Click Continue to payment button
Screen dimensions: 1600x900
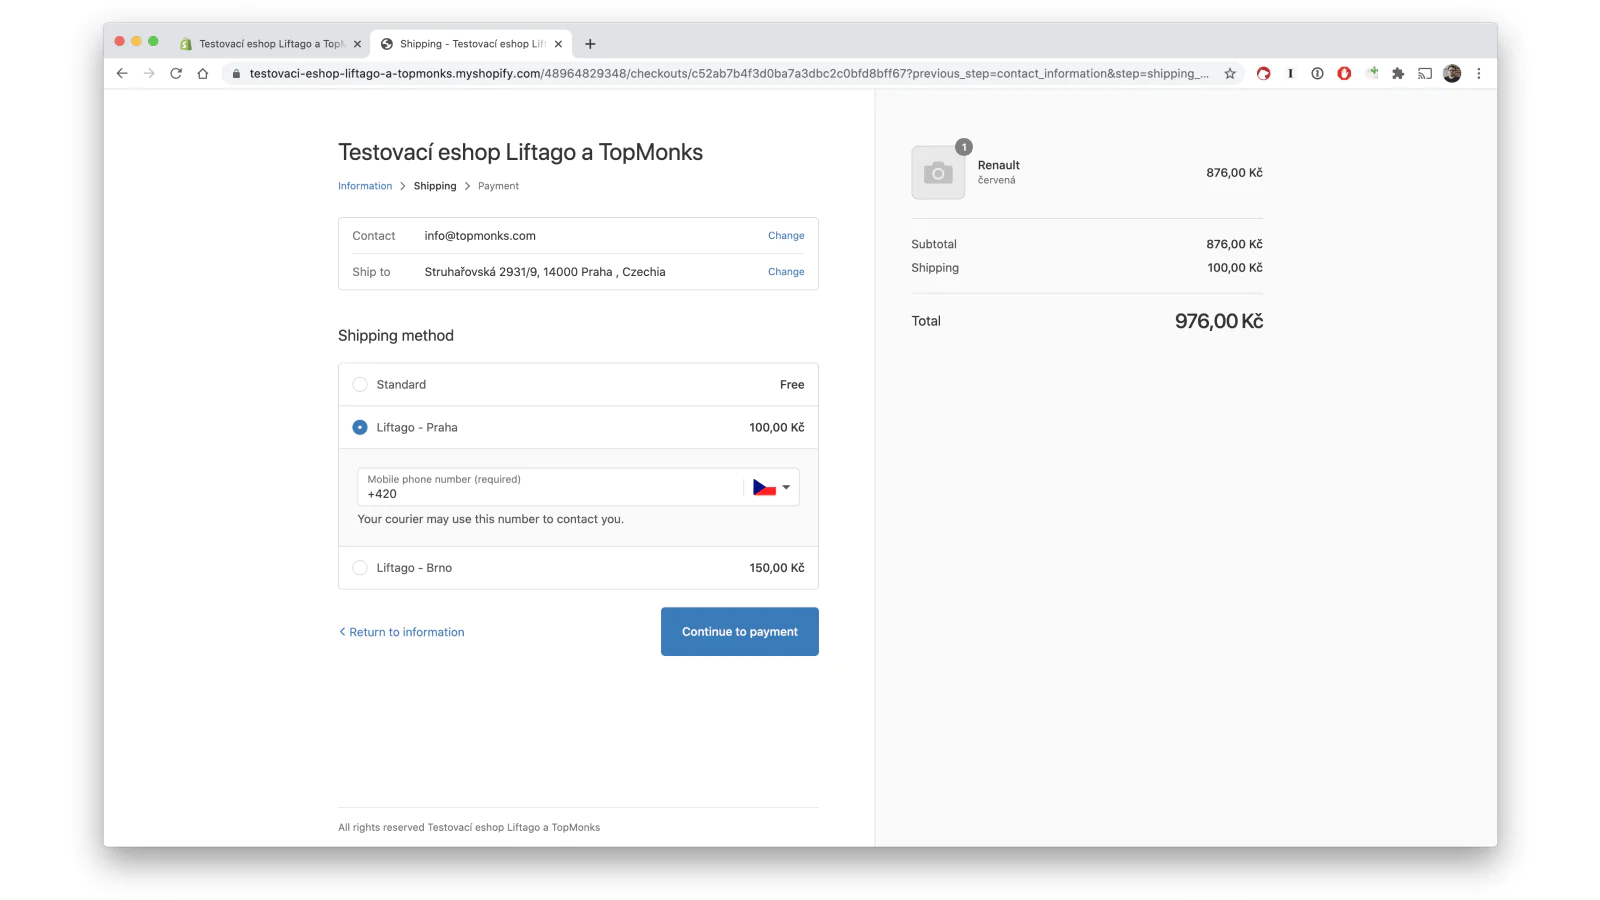coord(740,632)
